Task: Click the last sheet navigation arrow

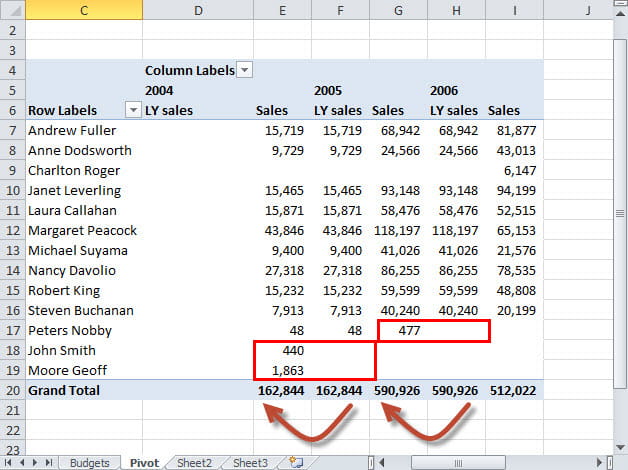Action: (x=49, y=462)
